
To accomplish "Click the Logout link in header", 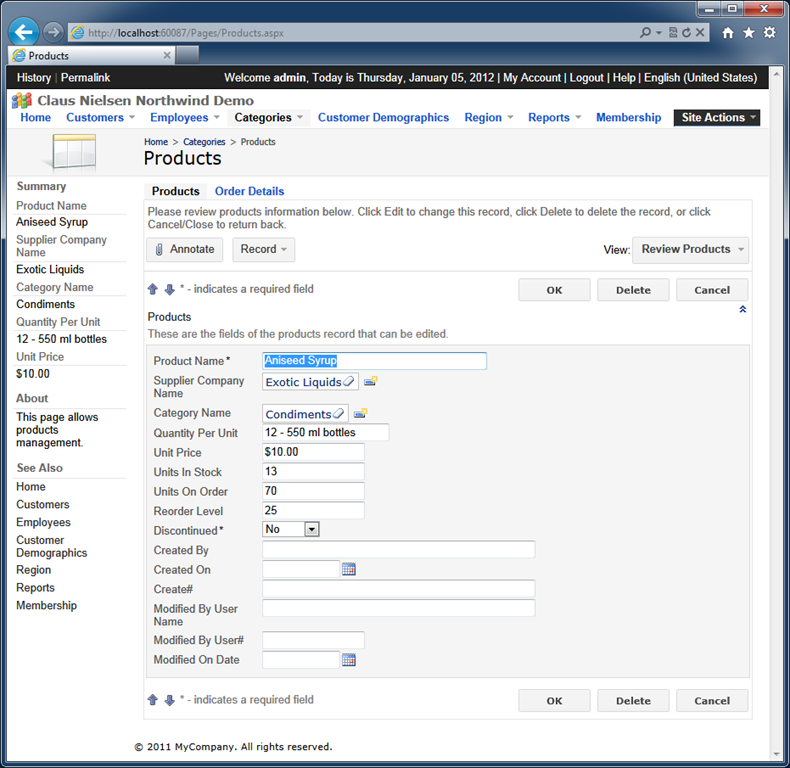I will (x=586, y=78).
